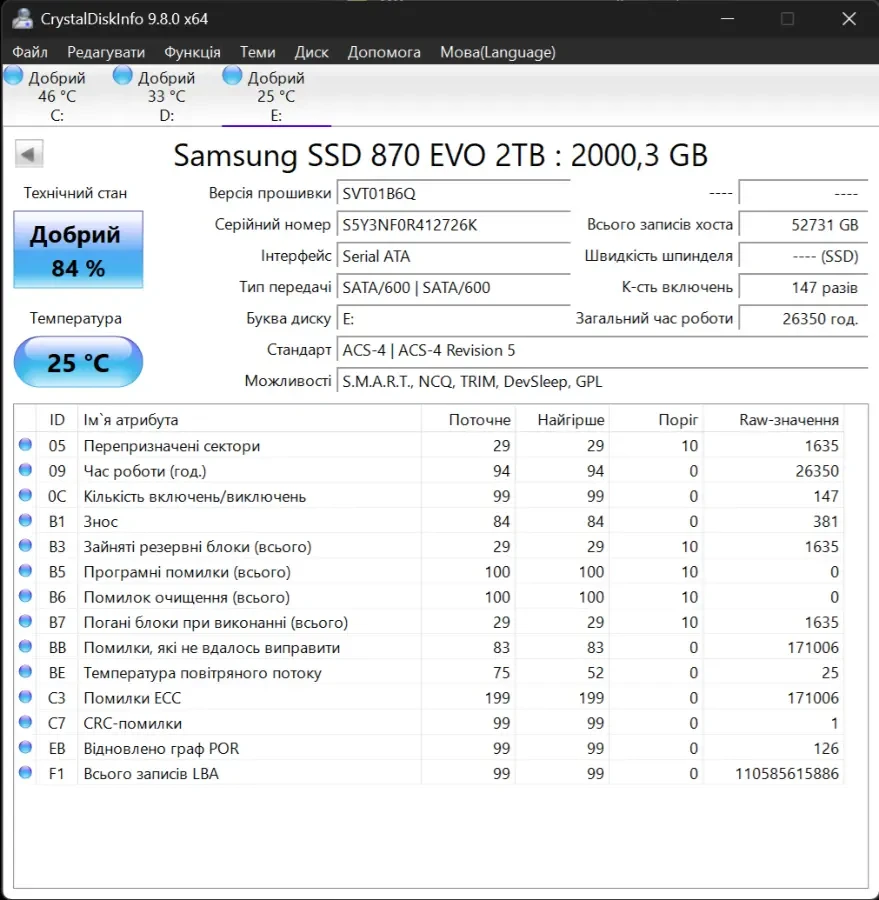
Task: Click the Raw-значення column header
Action: click(773, 420)
